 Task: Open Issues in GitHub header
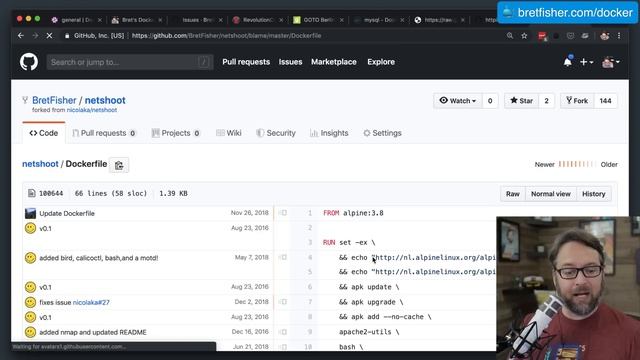[290, 62]
